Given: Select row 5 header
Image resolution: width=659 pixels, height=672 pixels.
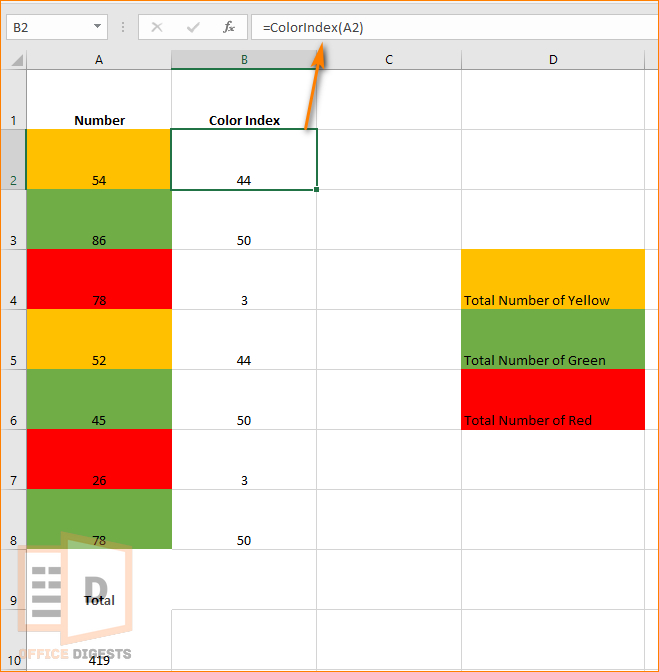Looking at the screenshot, I should click(x=14, y=339).
